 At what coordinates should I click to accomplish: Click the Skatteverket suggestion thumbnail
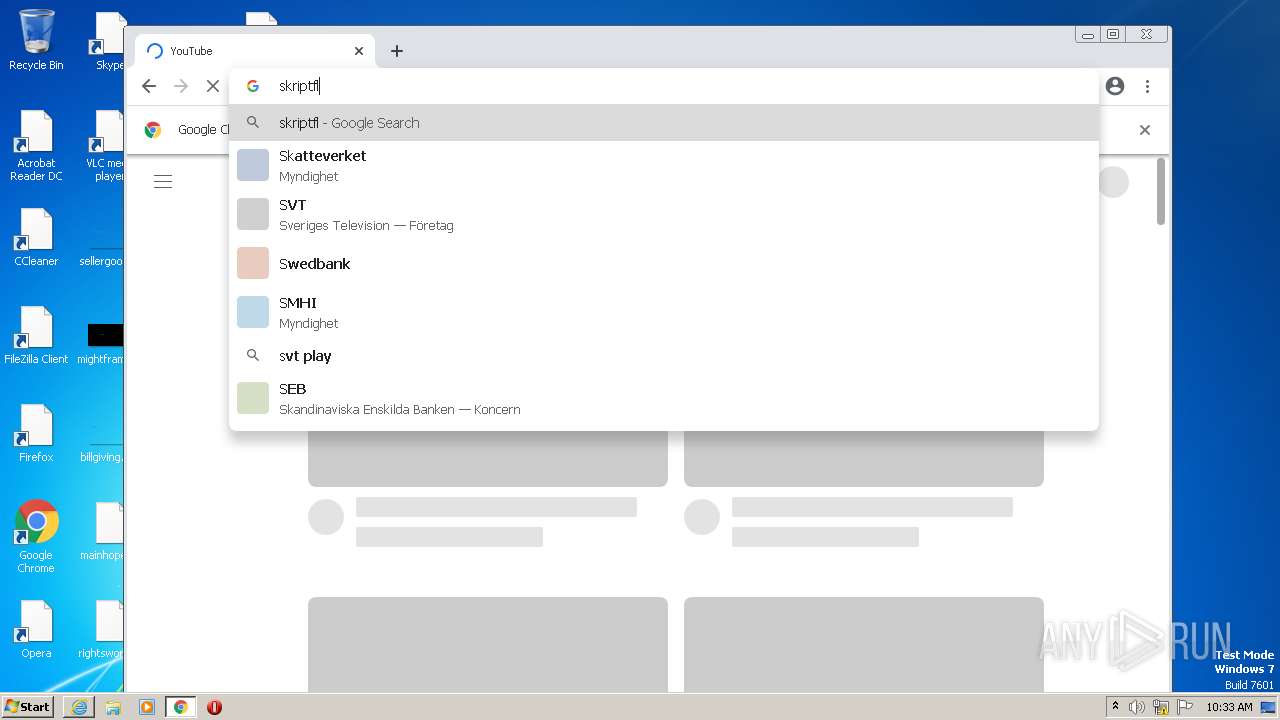point(253,165)
